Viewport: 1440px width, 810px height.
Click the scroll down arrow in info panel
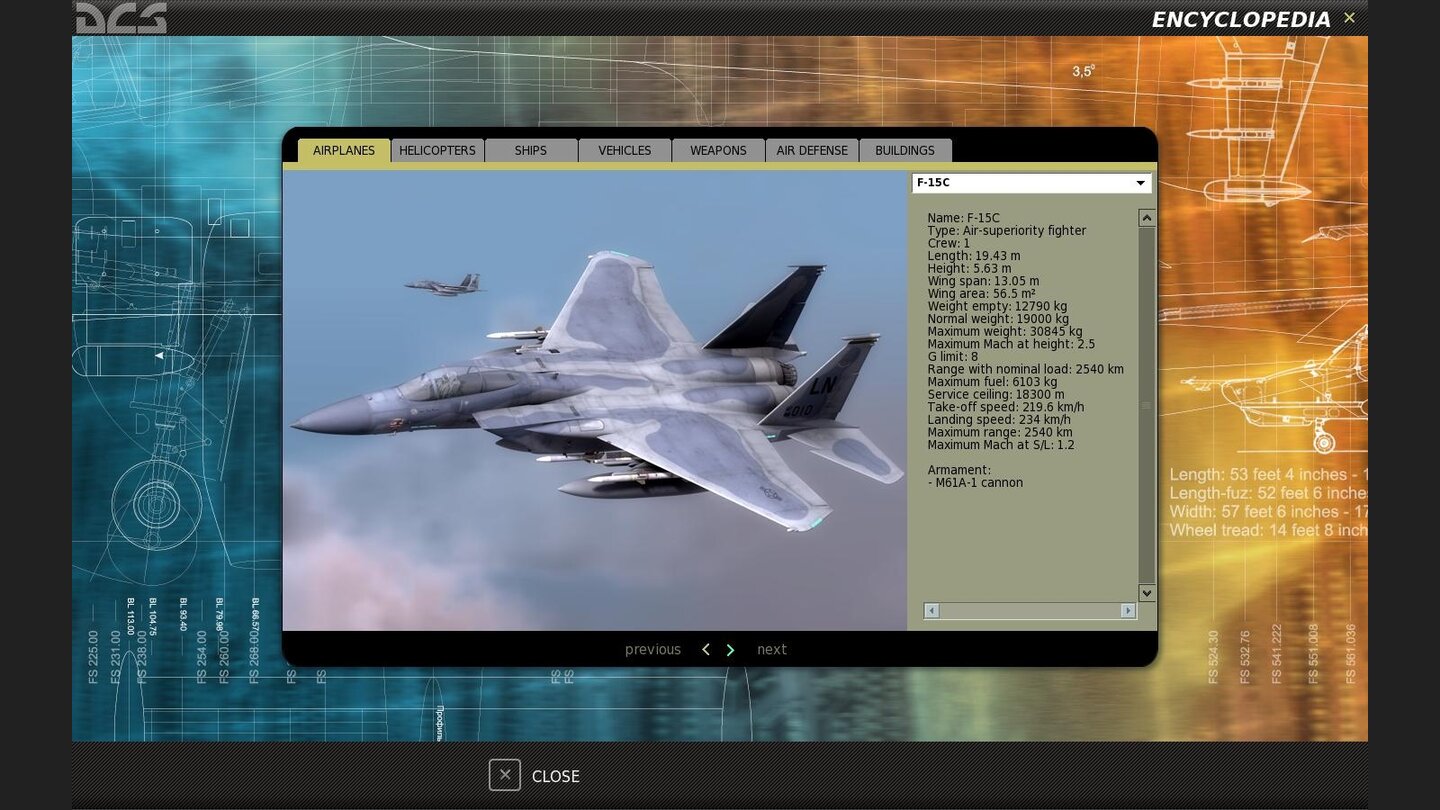(x=1147, y=593)
